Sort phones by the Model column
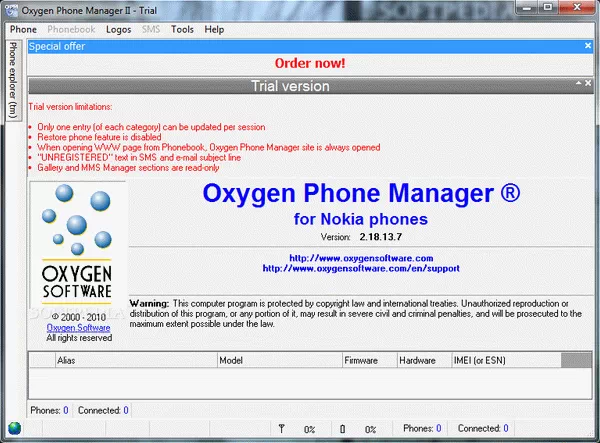600x443 pixels. tap(280, 360)
